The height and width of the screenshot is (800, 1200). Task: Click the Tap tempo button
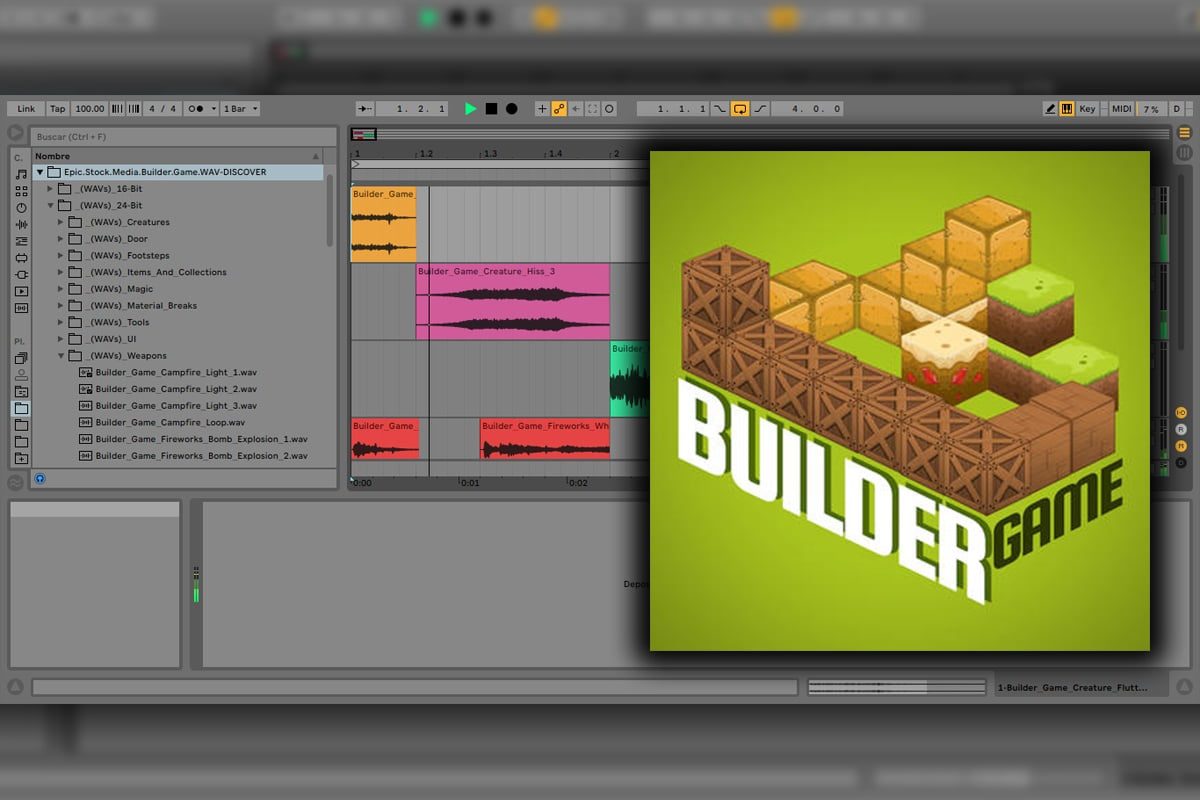tap(58, 109)
